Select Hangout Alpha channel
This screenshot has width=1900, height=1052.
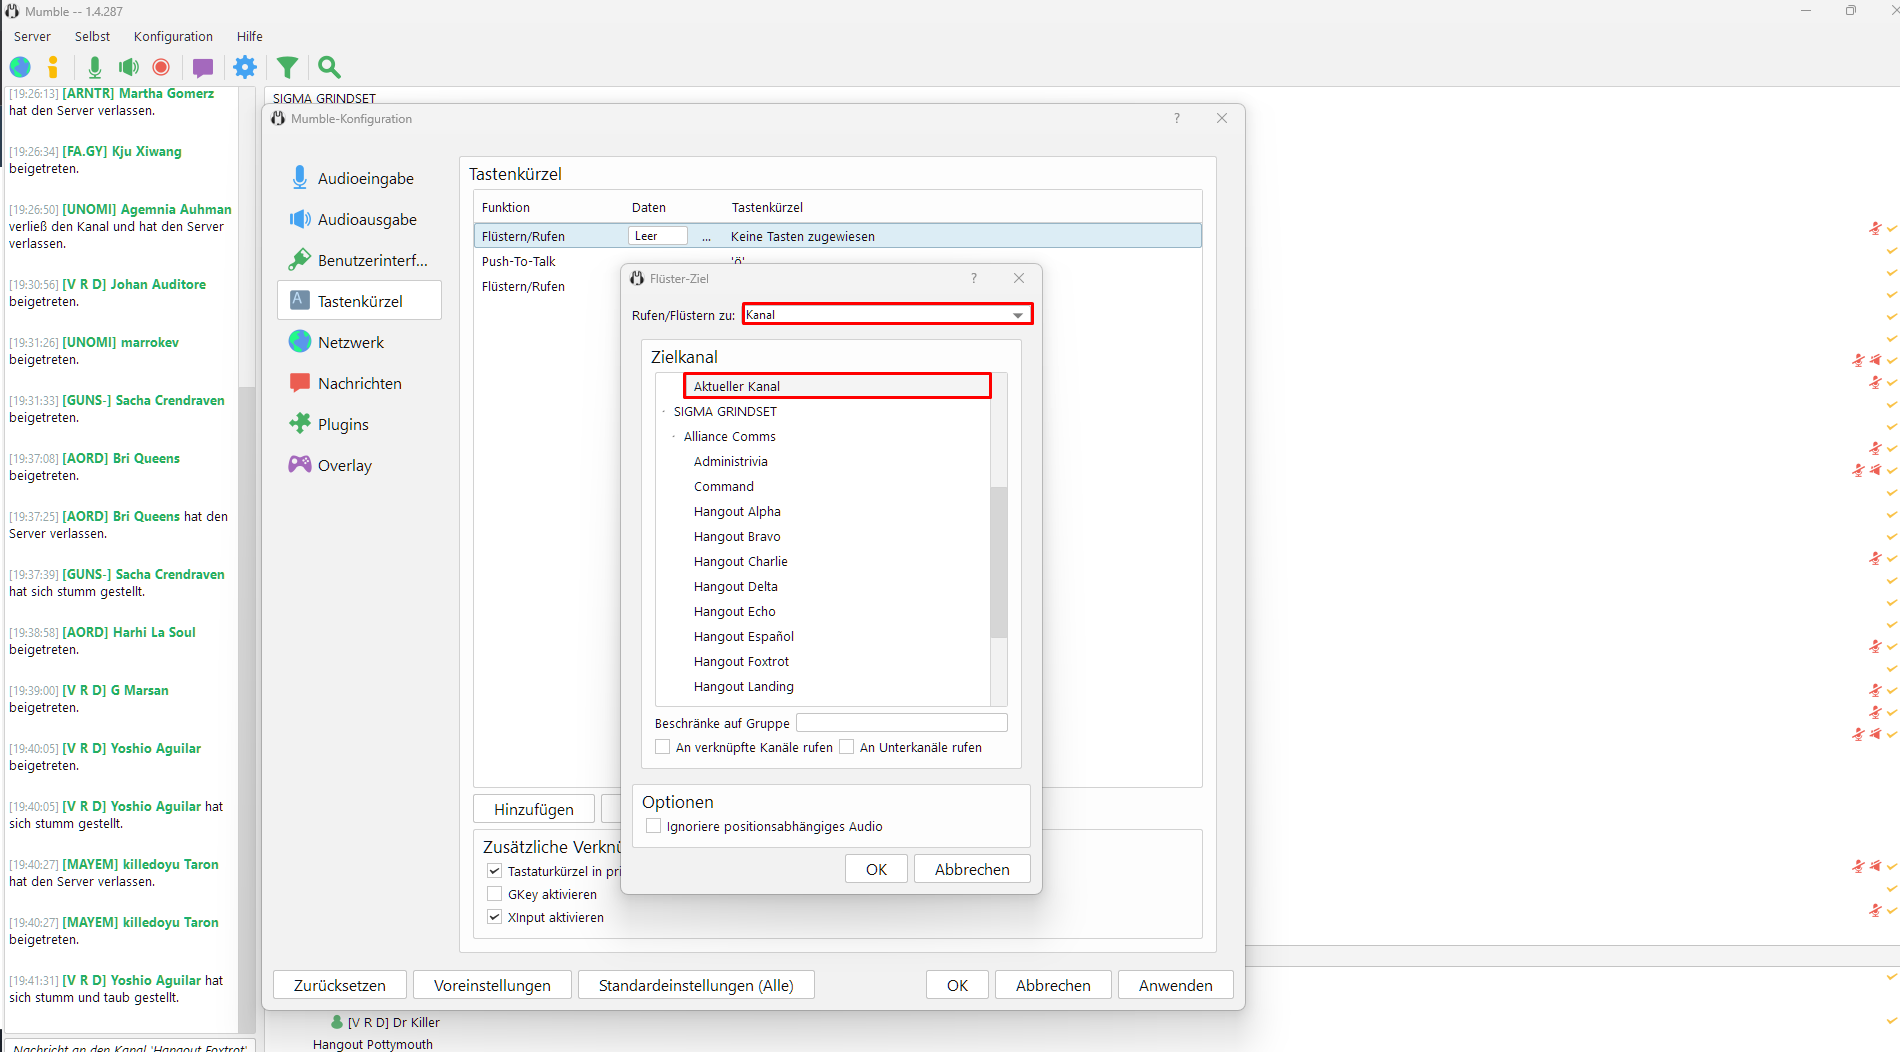[737, 511]
